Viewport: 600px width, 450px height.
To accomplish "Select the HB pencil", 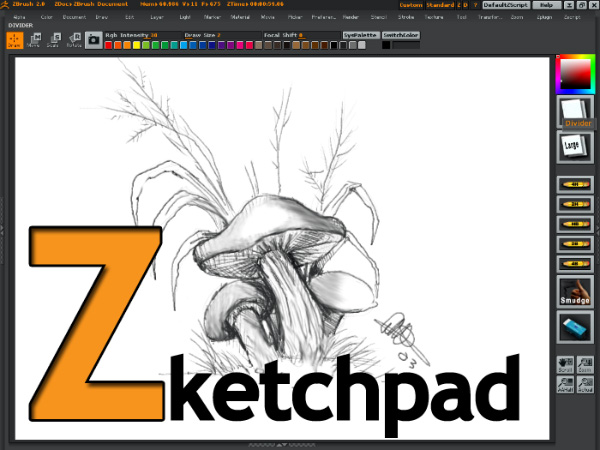I will [x=575, y=224].
